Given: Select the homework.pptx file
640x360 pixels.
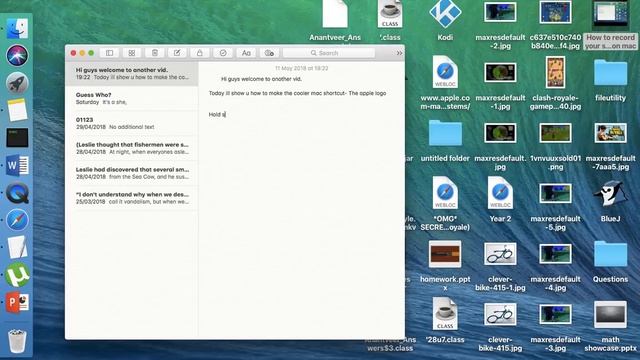Looking at the screenshot, I should point(445,254).
